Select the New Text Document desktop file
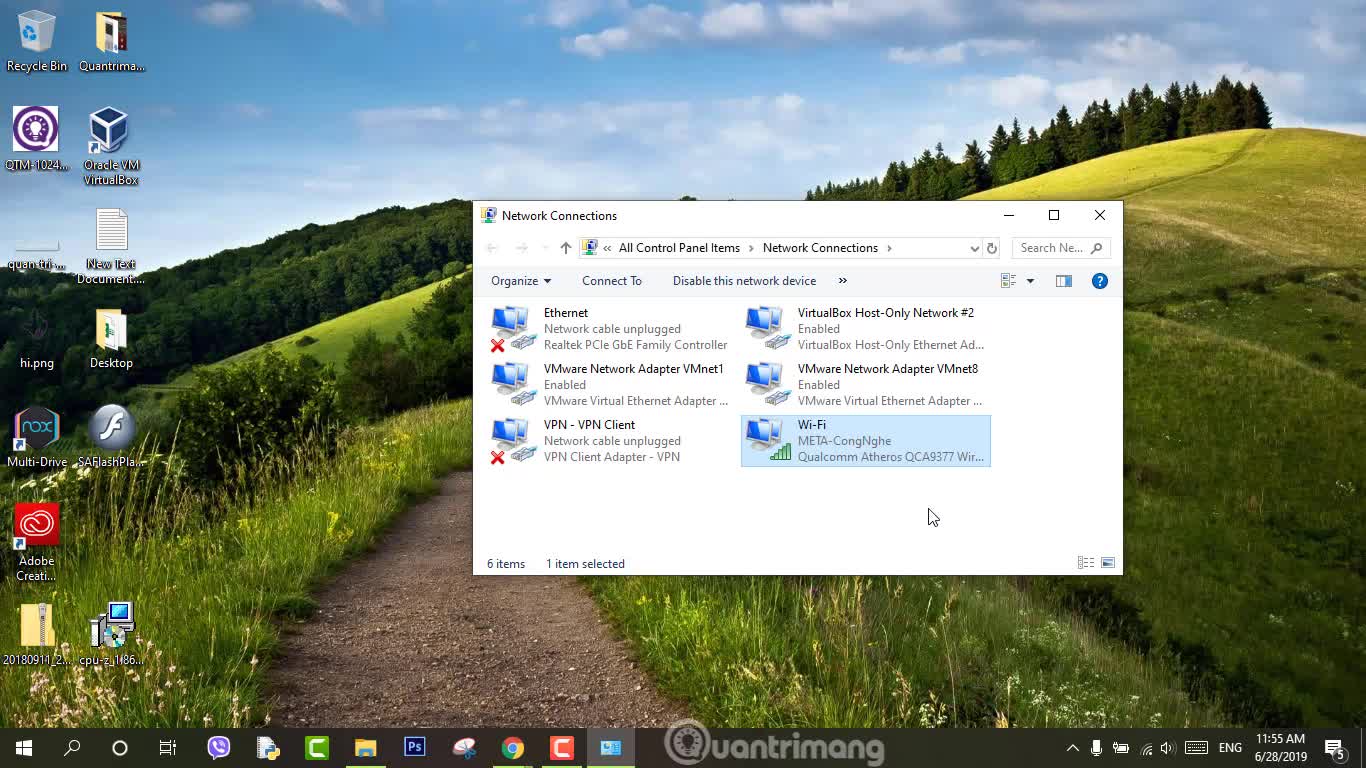The height and width of the screenshot is (768, 1366). (x=111, y=247)
